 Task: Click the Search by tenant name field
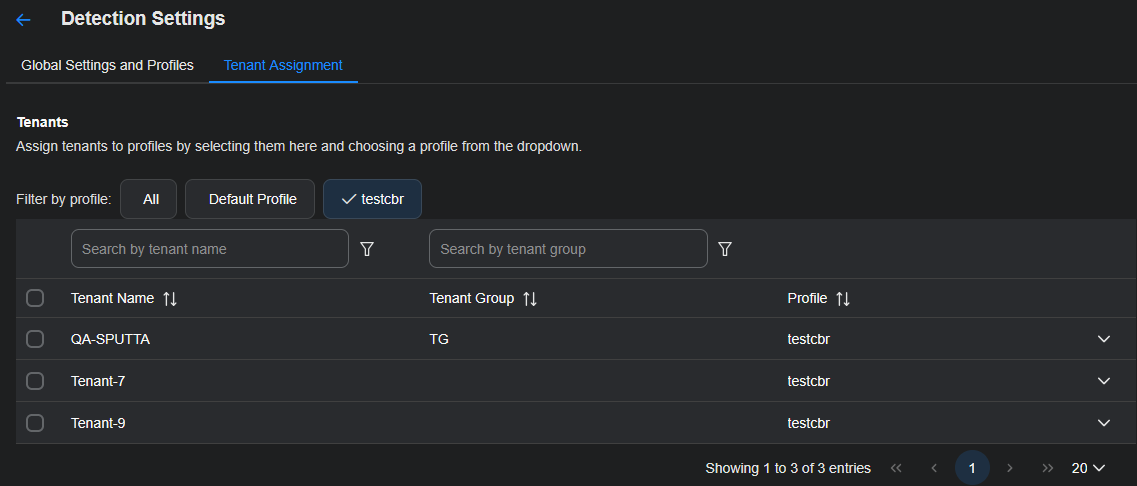point(209,249)
